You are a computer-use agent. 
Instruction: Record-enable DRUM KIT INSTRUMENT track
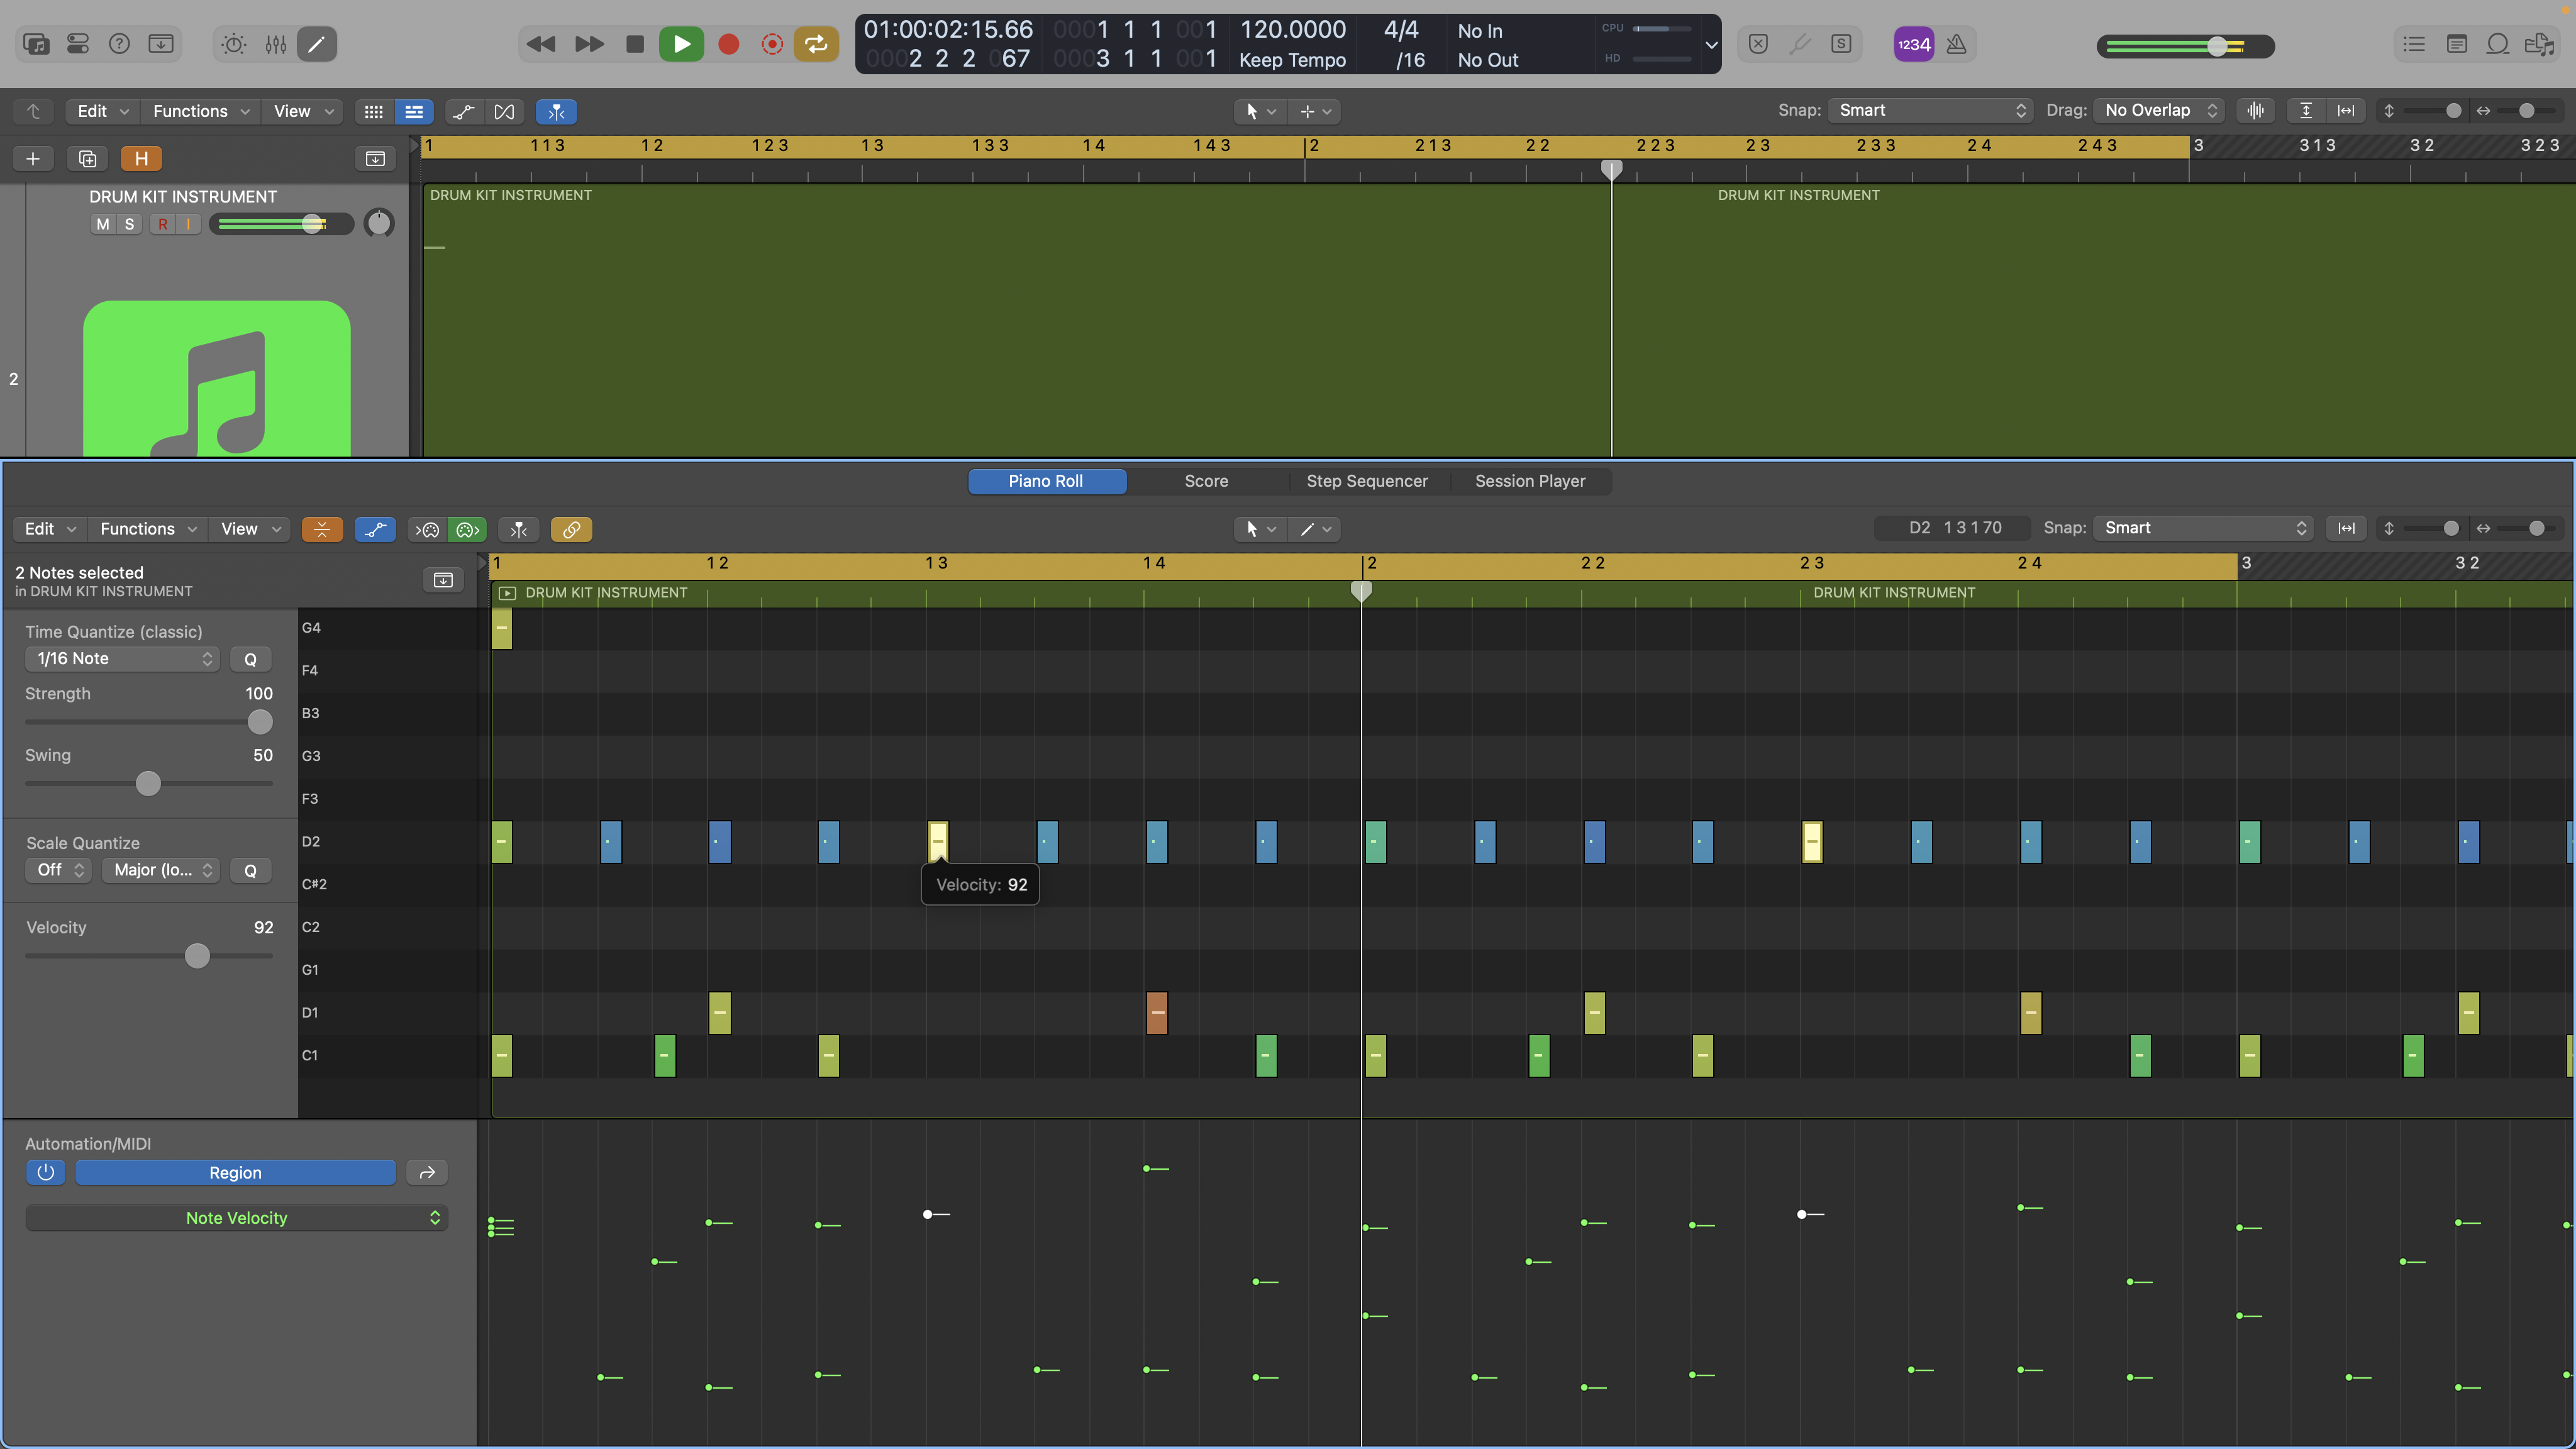(163, 224)
